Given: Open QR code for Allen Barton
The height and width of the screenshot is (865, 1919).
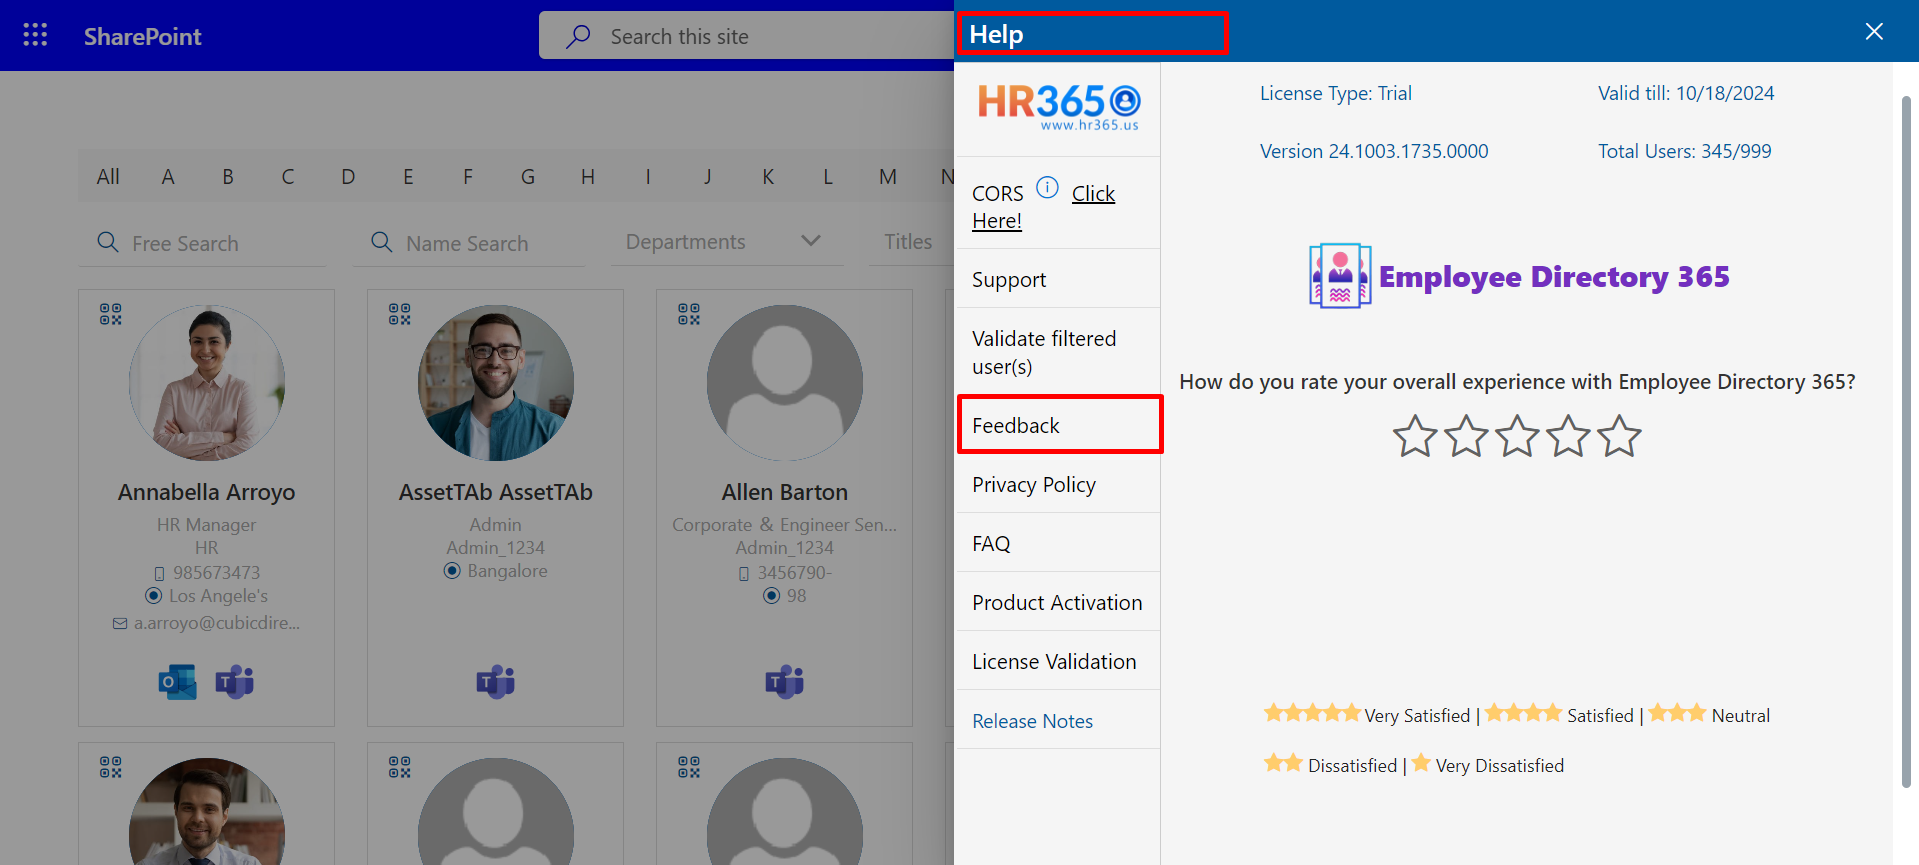Looking at the screenshot, I should coord(689,314).
